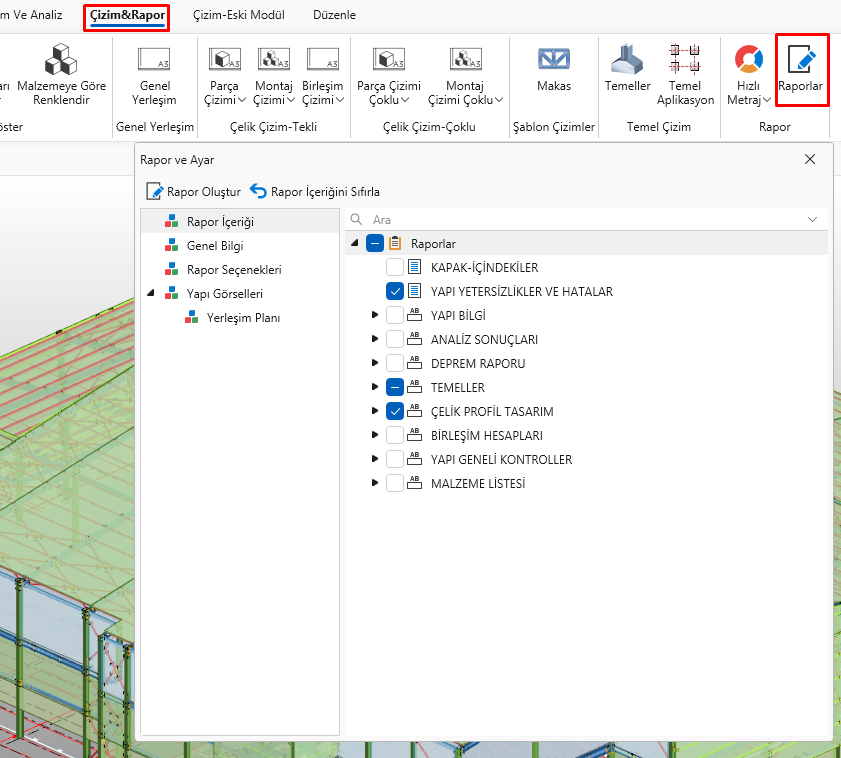This screenshot has width=841, height=758.
Task: Click the Genel Yerleşim layout icon
Action: 153,60
